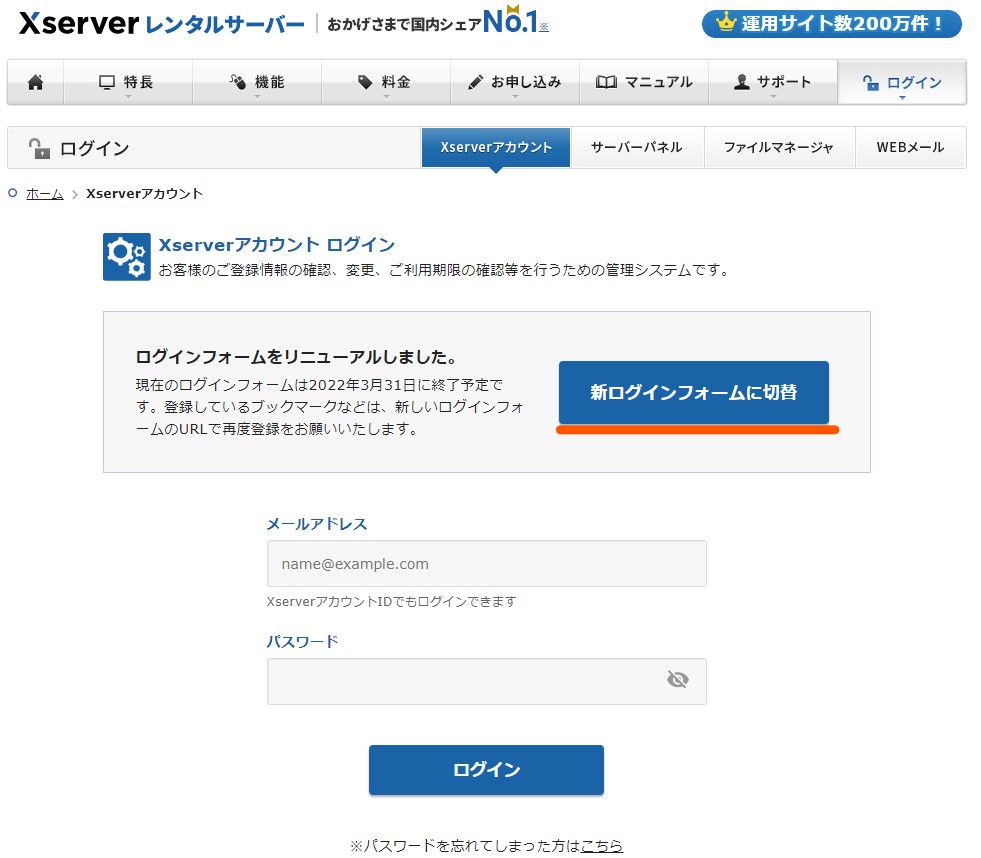
Task: Click the mouse icon beside 機能
Action: 237,82
